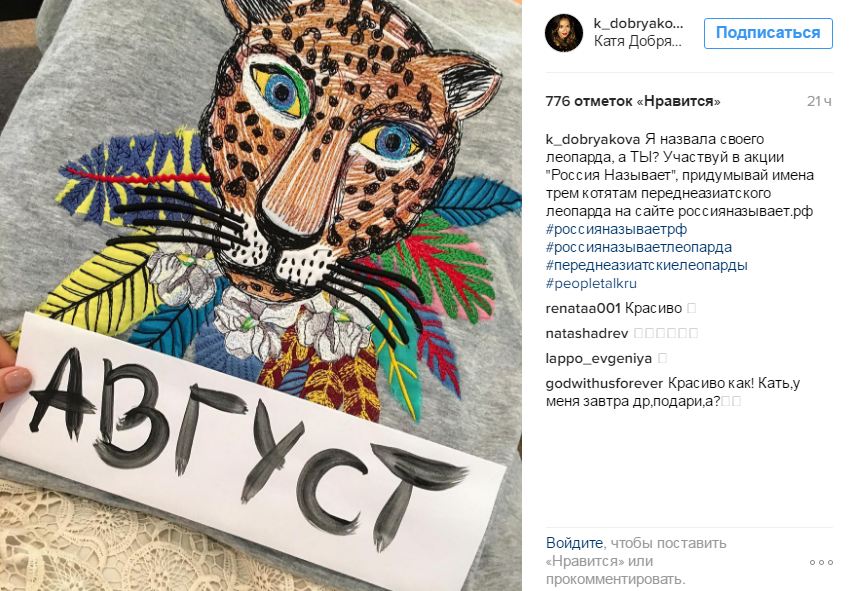Open the k_dobryakova profile avatar
The image size is (852, 591).
point(564,33)
